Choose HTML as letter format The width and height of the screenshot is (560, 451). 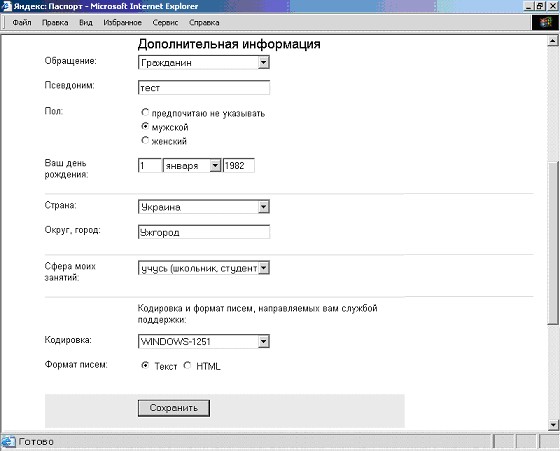(x=187, y=365)
